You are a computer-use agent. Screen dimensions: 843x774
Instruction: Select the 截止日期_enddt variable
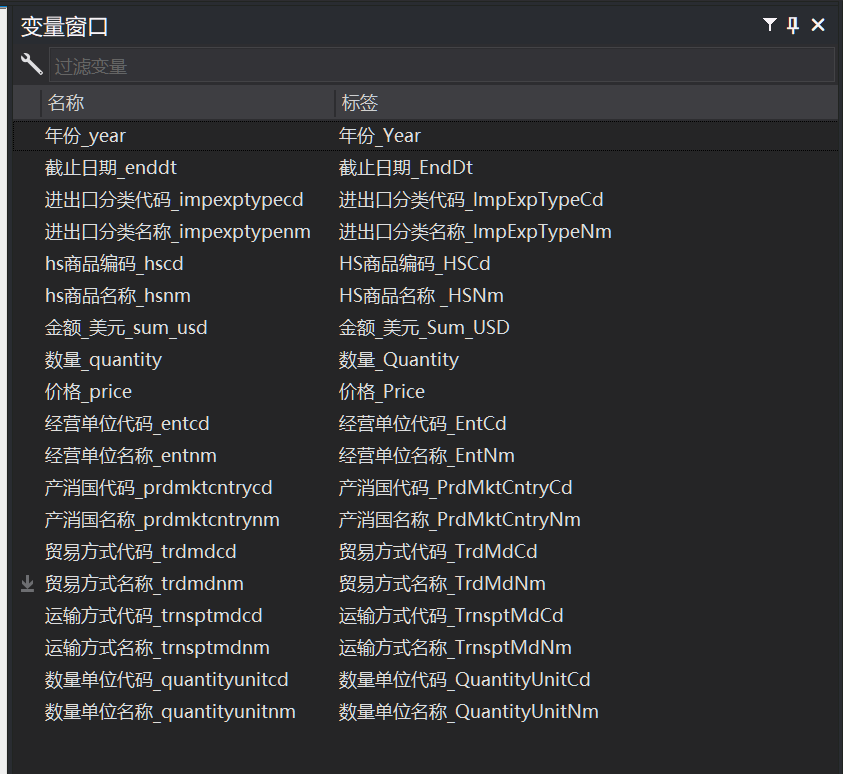tap(111, 168)
